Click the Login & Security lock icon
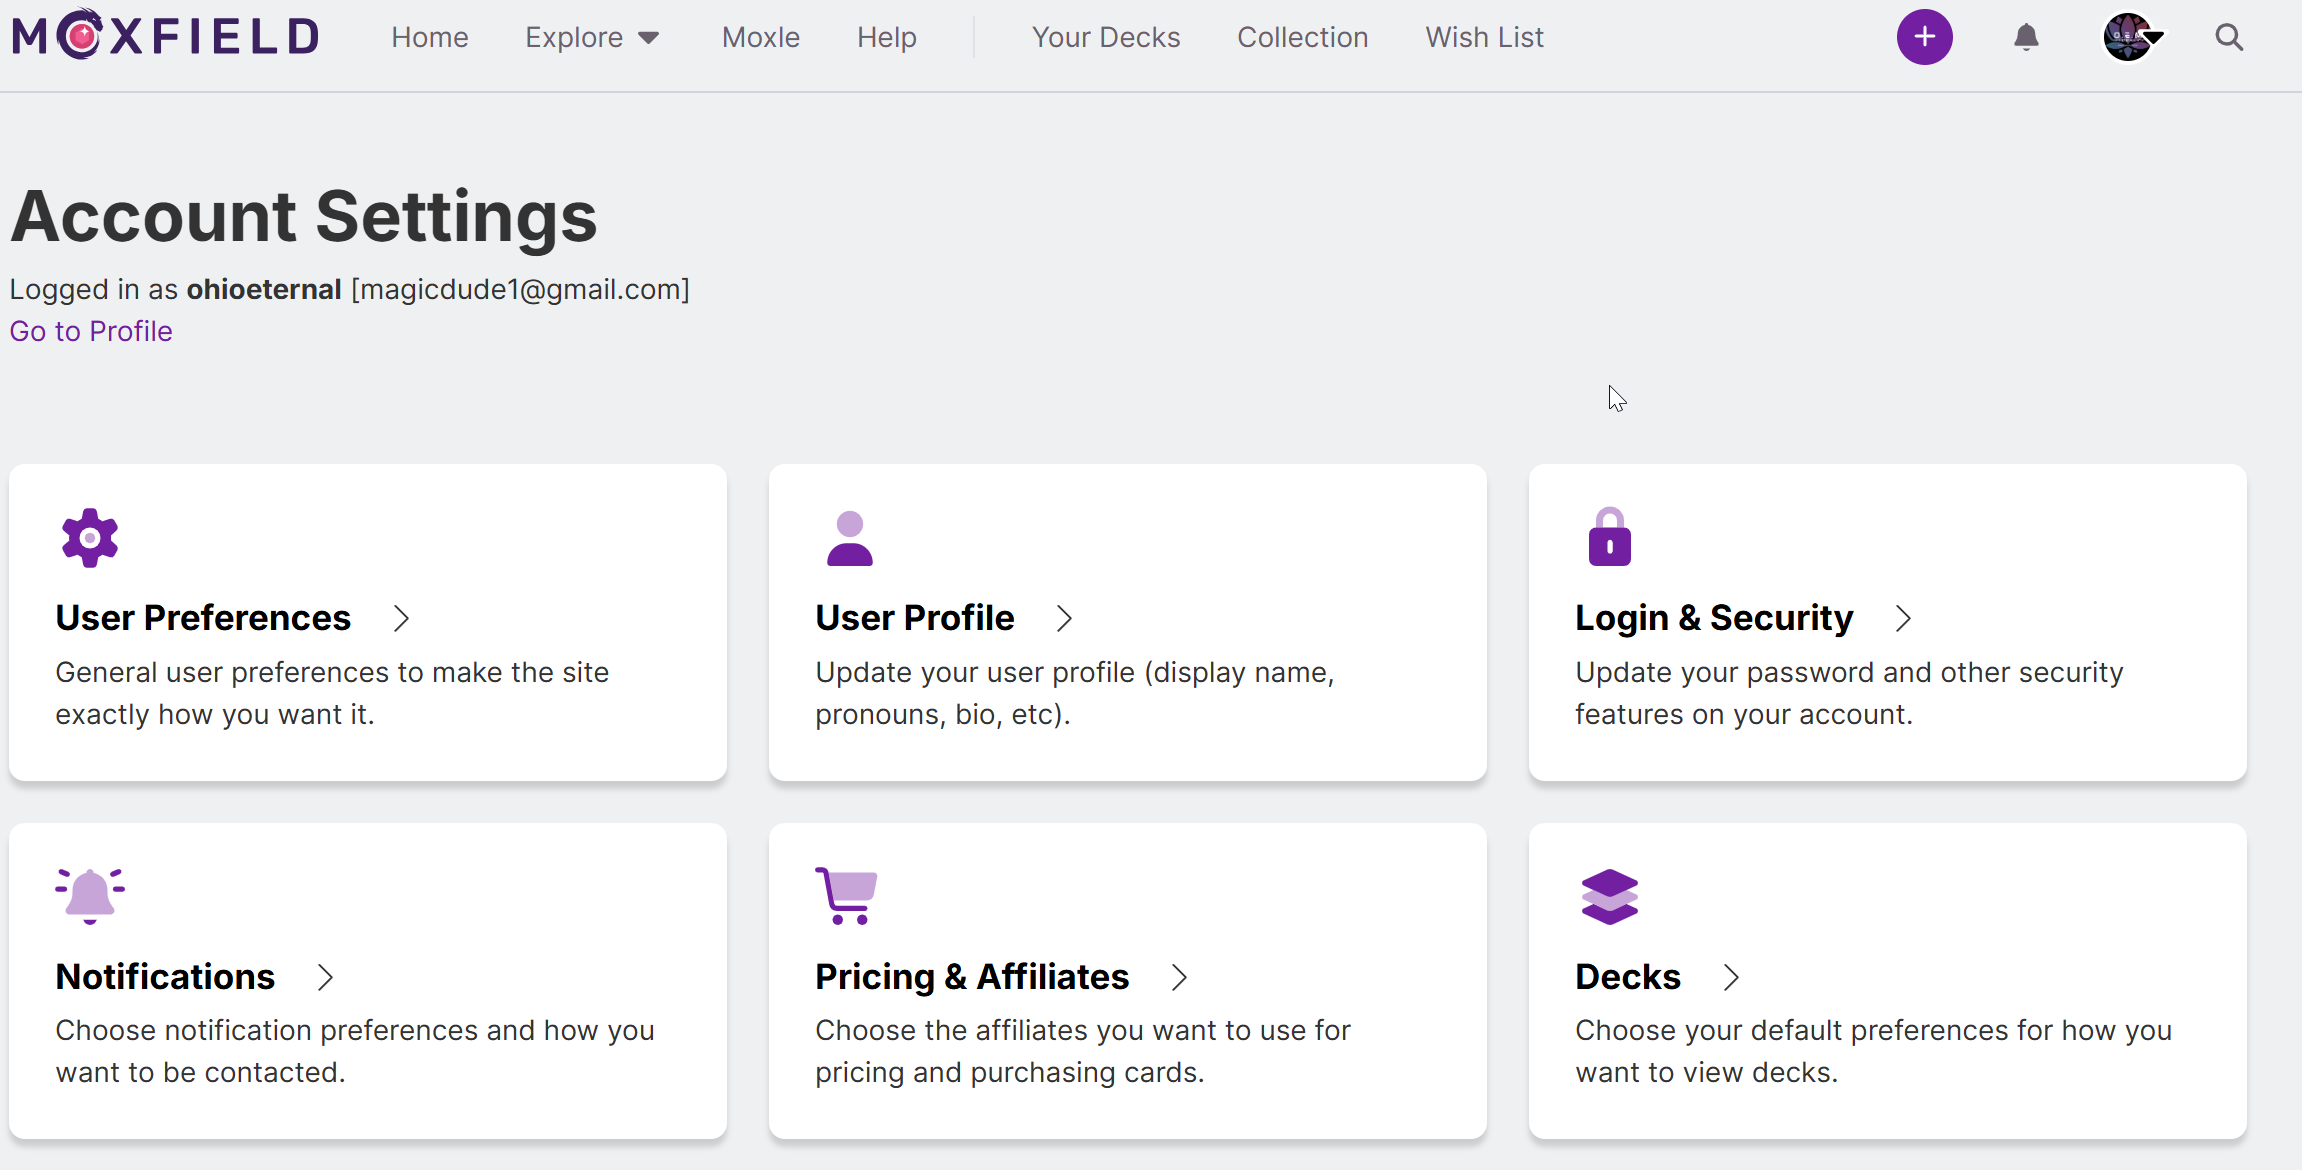 (x=1609, y=537)
